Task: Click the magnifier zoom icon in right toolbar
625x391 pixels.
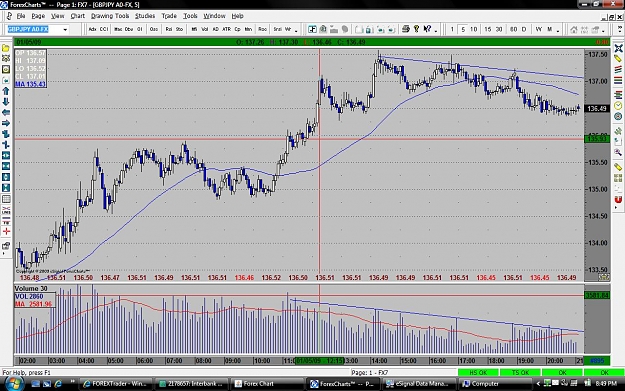Action: pyautogui.click(x=618, y=152)
